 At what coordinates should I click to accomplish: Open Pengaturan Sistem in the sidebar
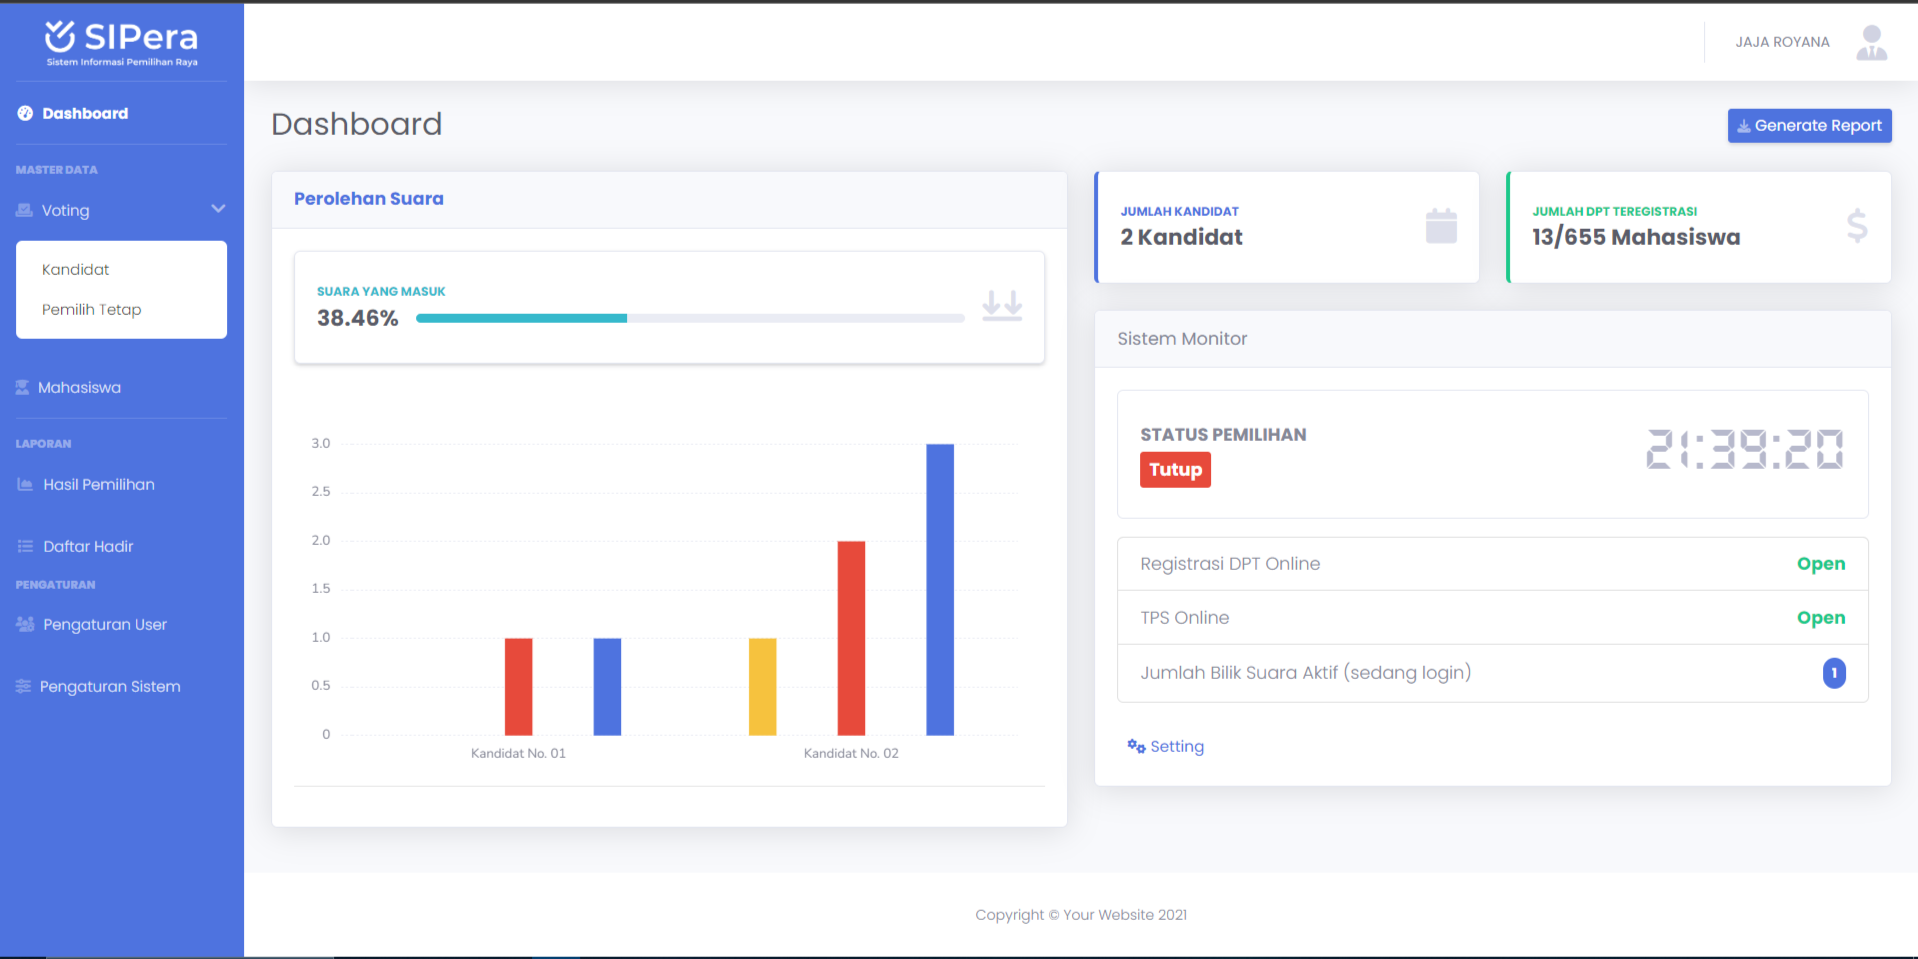(110, 687)
